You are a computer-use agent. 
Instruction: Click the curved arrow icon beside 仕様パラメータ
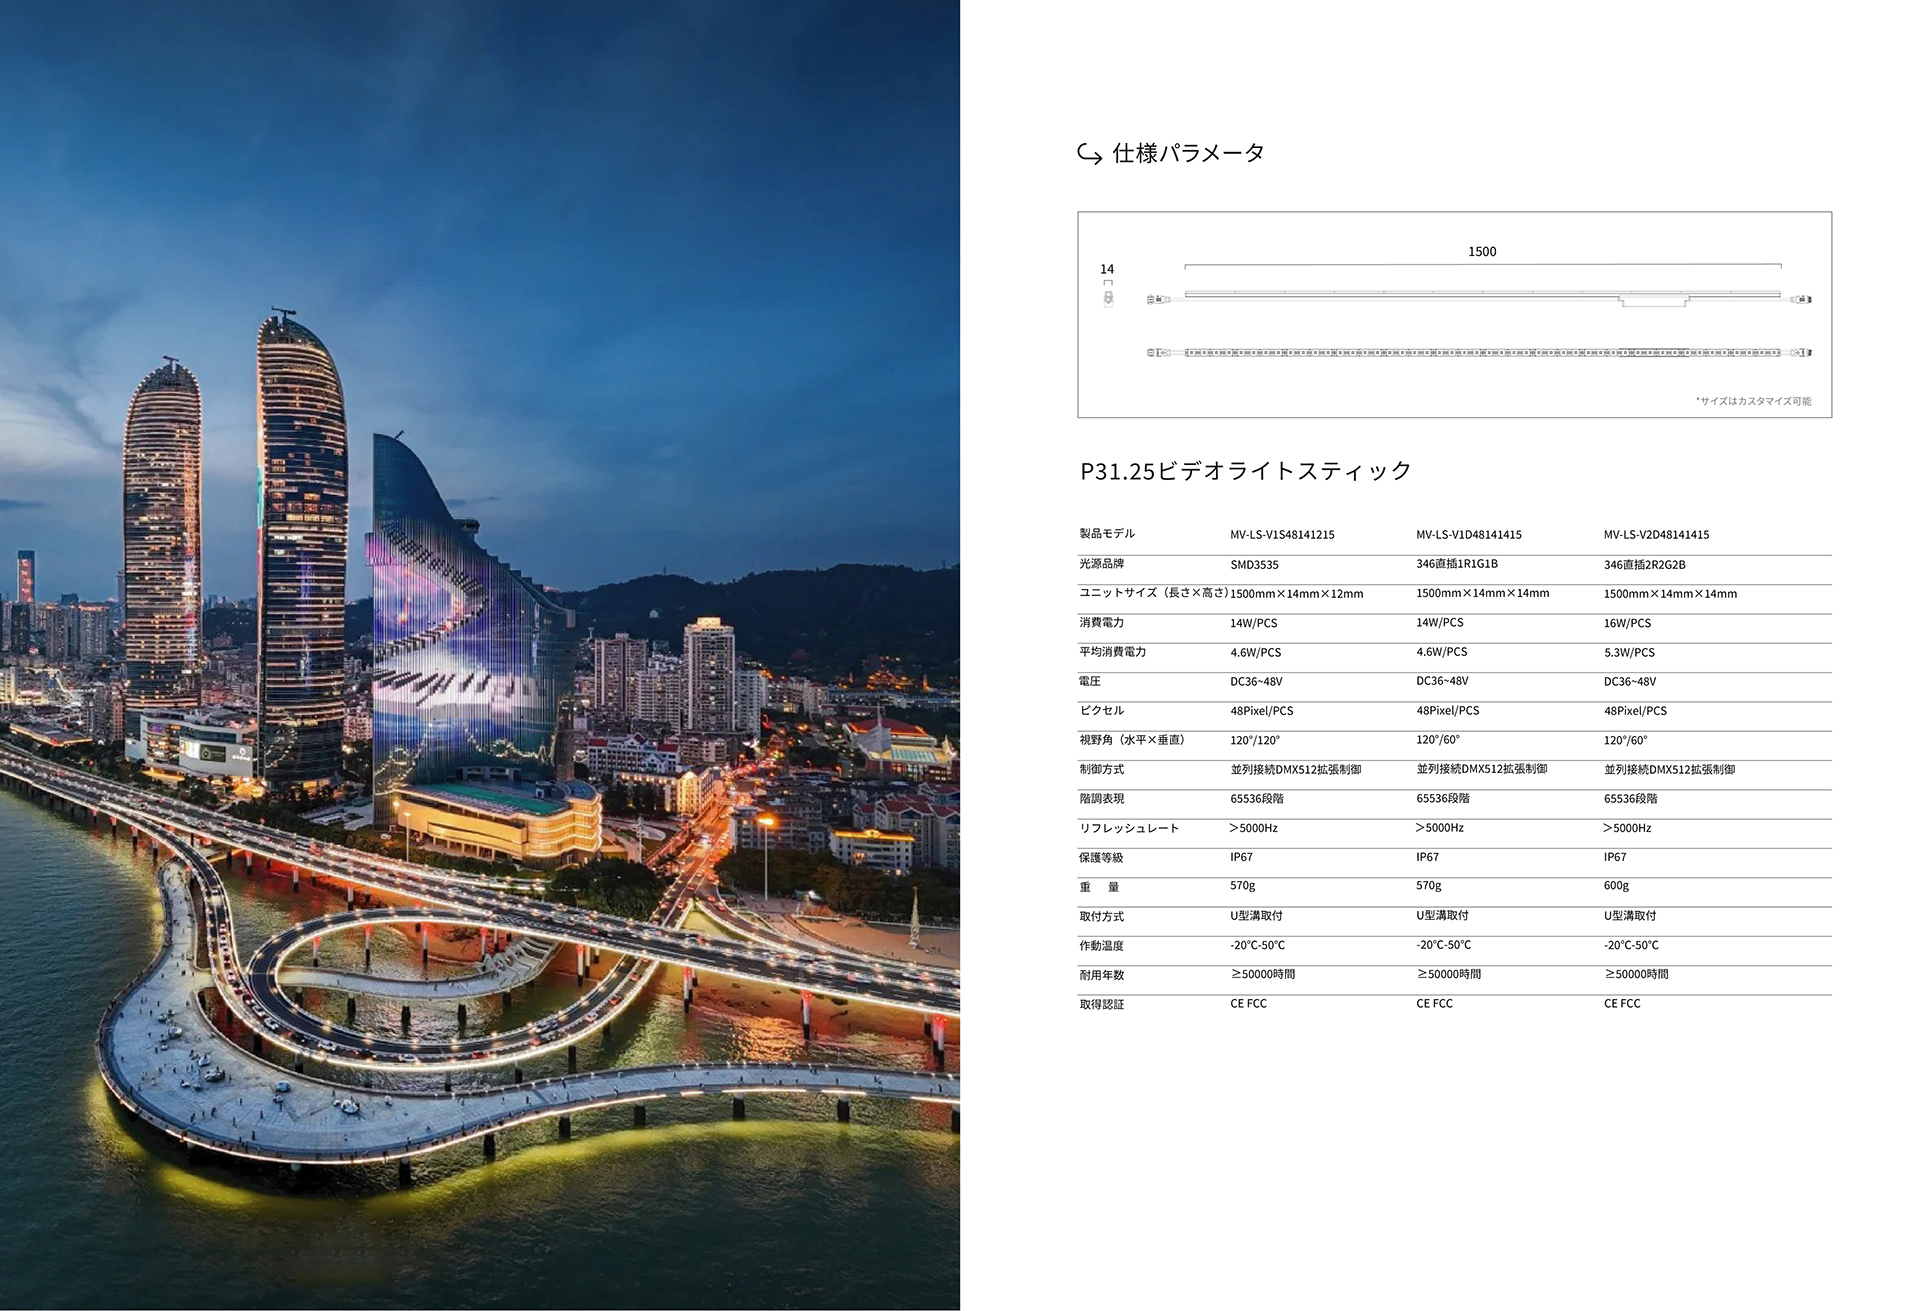point(1089,155)
